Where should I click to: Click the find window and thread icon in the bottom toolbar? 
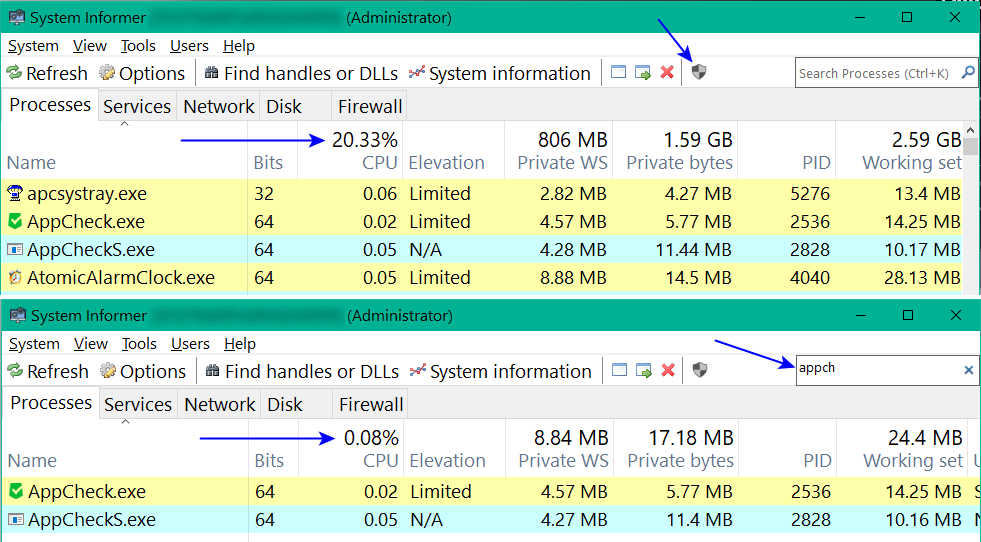click(644, 371)
